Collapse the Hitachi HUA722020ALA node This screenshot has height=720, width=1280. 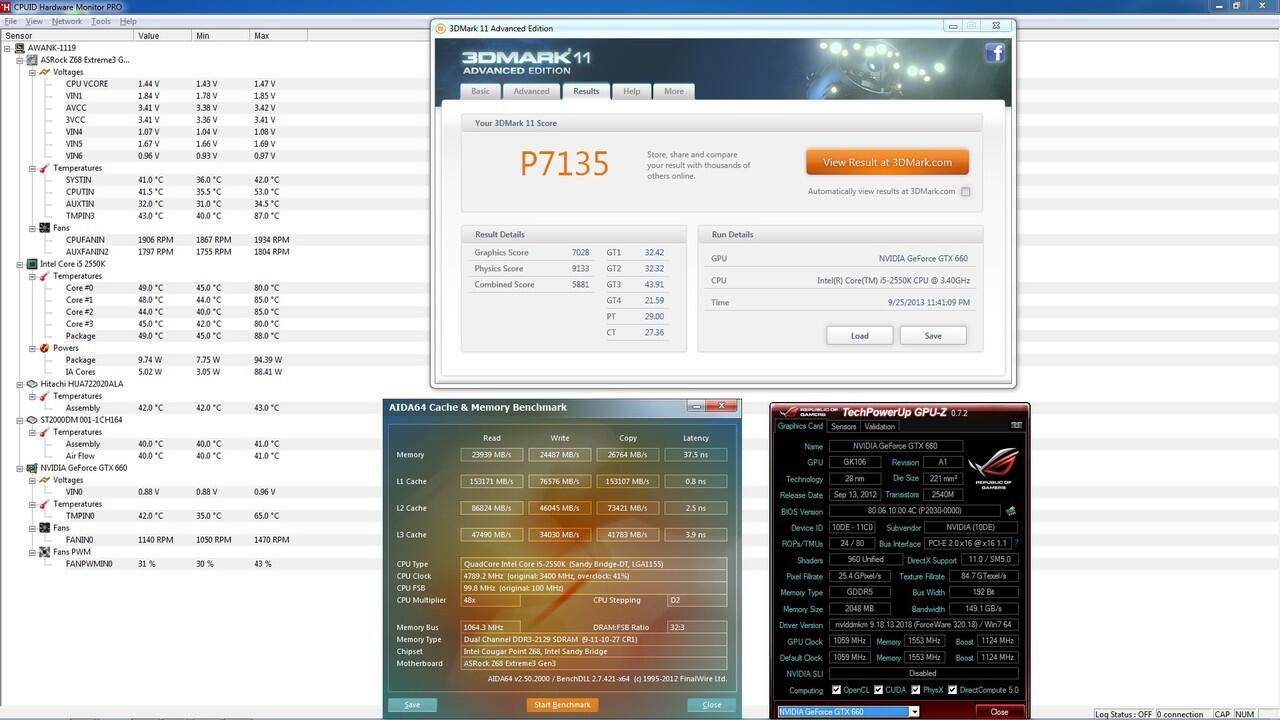coord(20,384)
